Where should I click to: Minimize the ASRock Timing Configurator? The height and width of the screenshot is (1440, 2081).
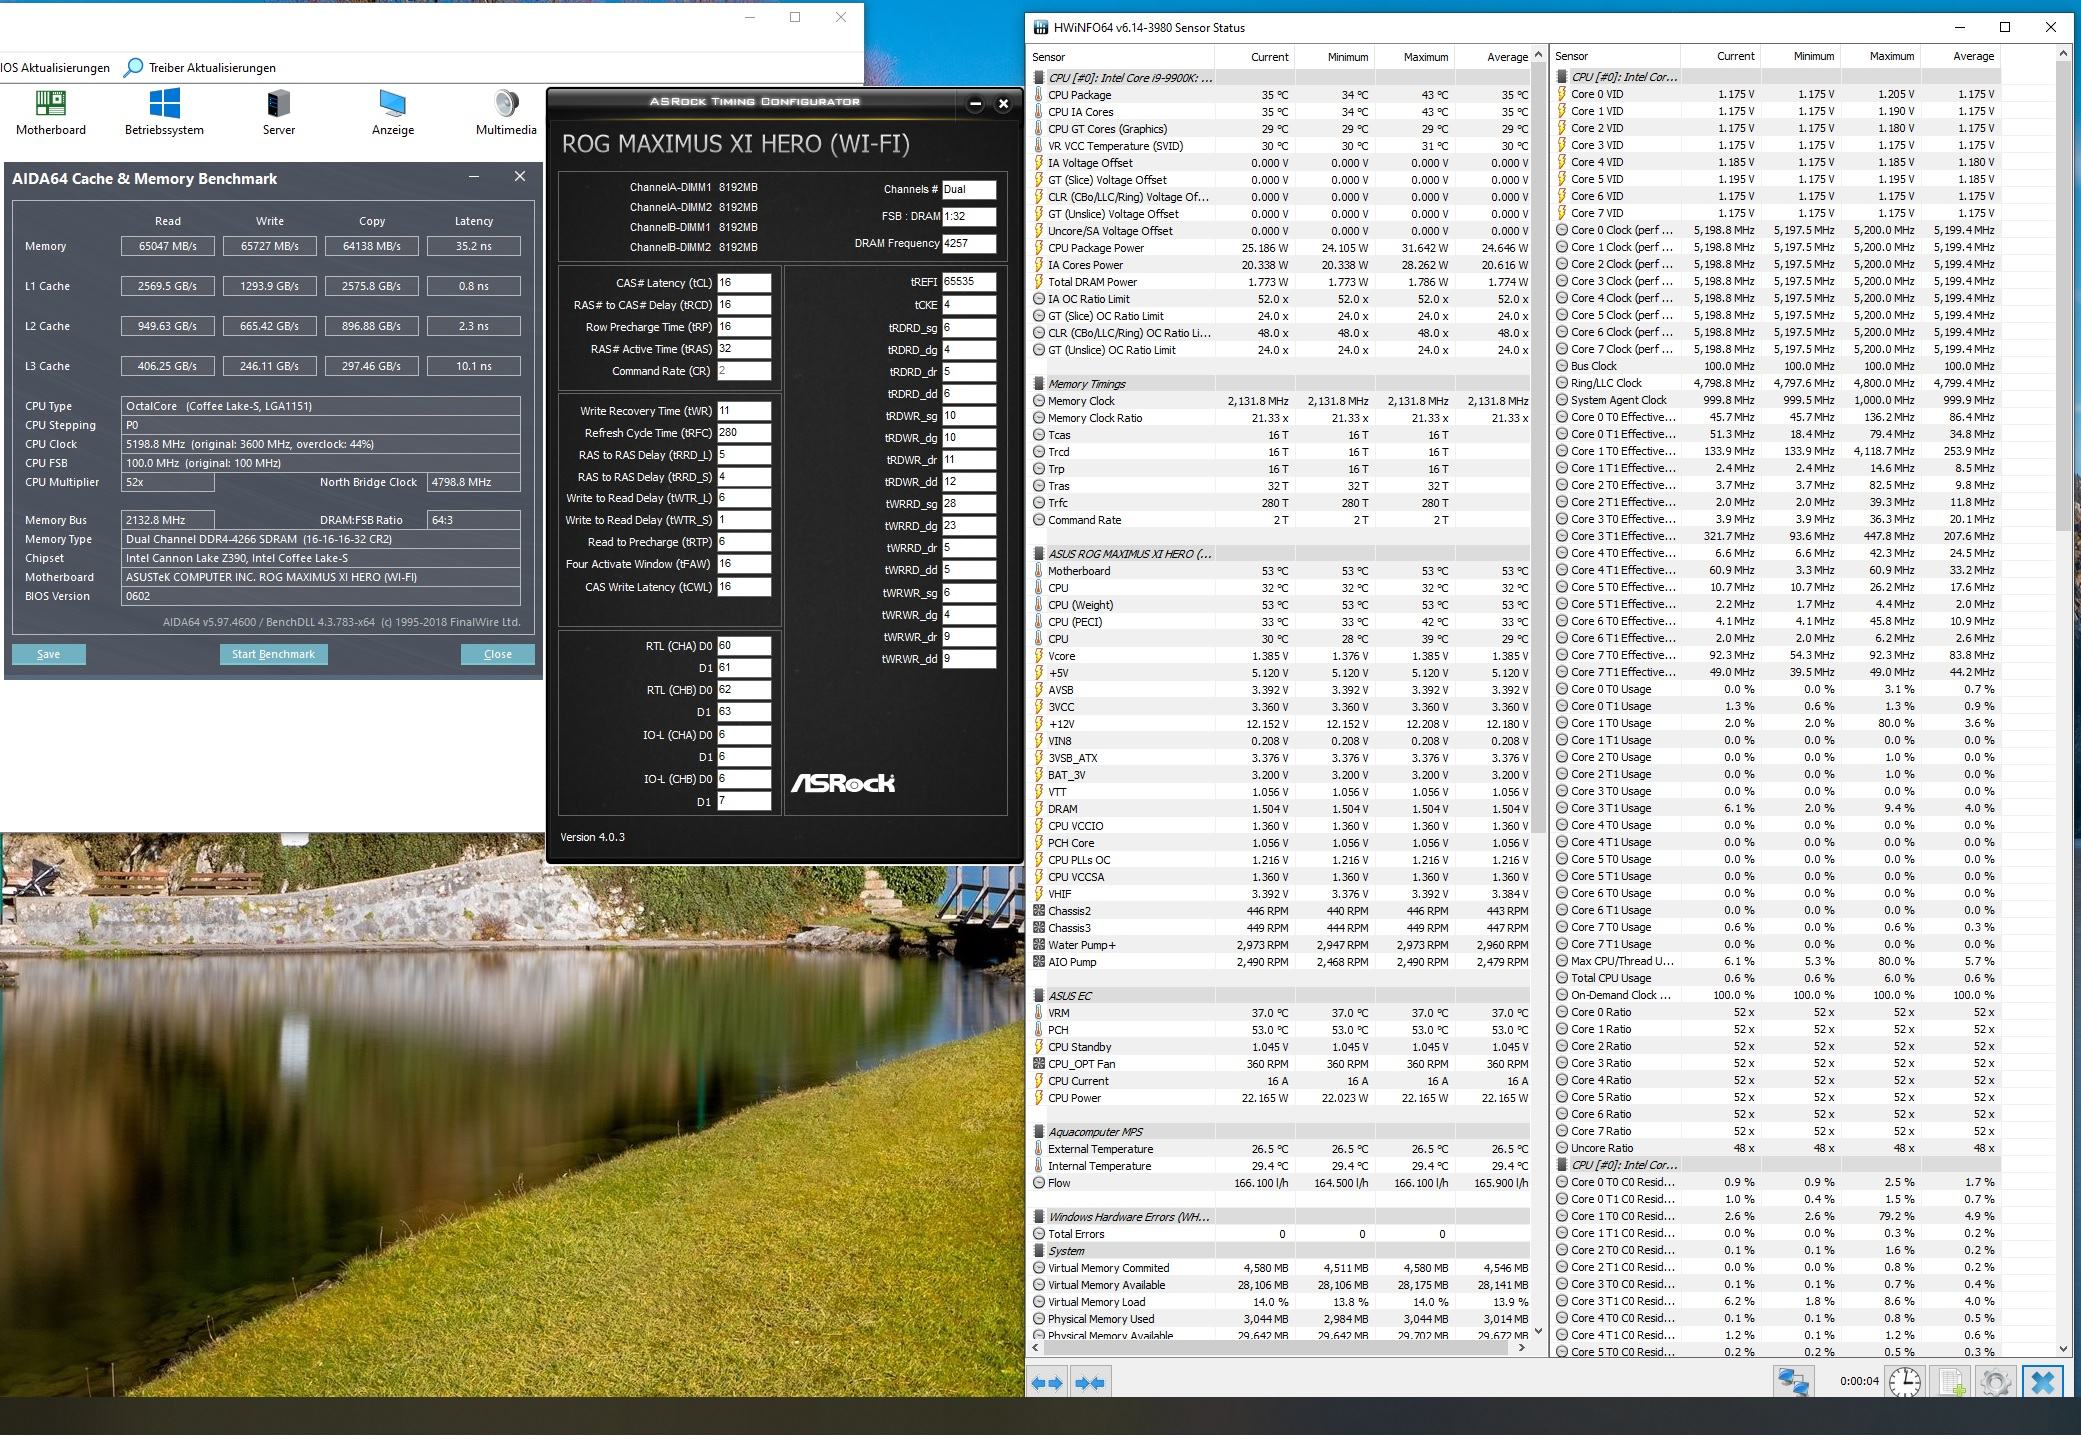975,103
